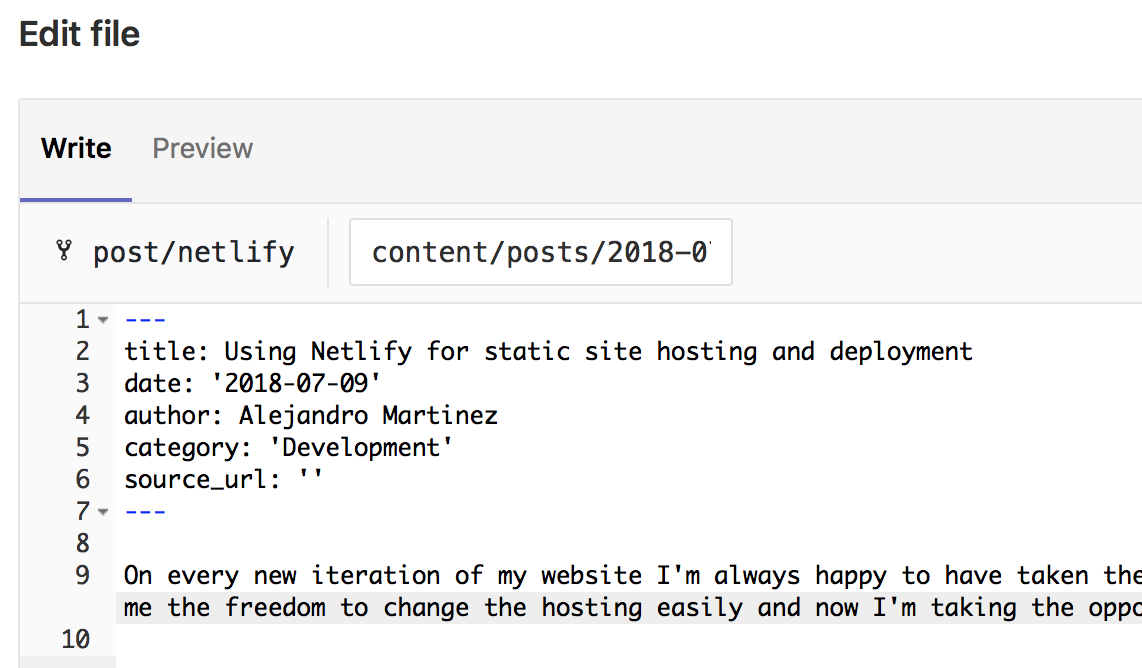Select line number 2 in the gutter
Viewport: 1142px width, 668px height.
pos(82,351)
